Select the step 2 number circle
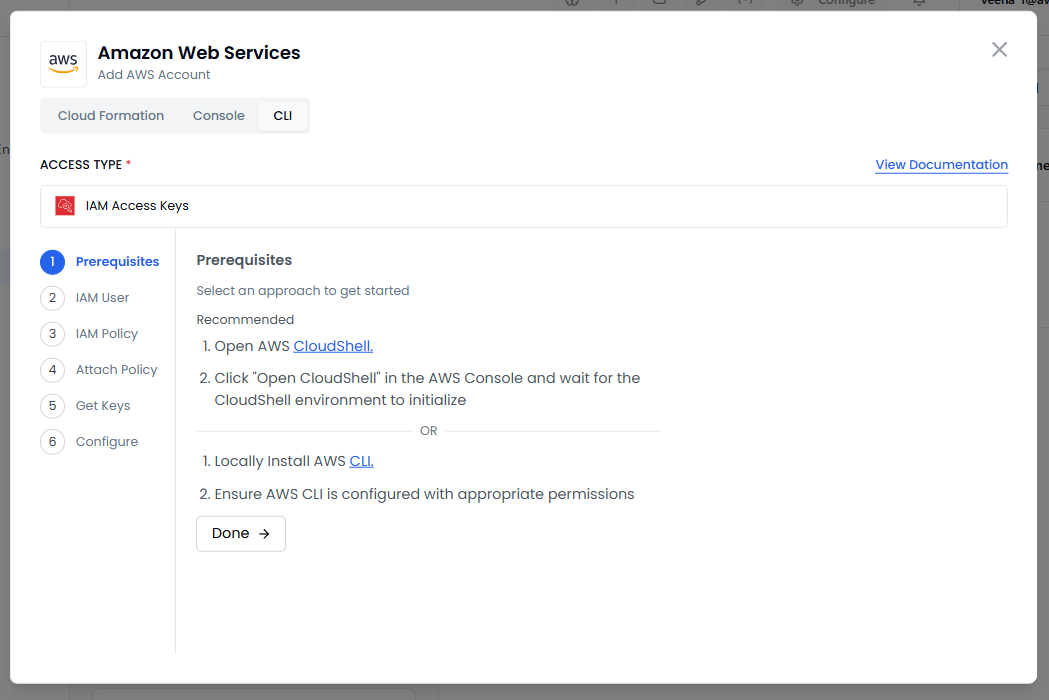Image resolution: width=1049 pixels, height=700 pixels. point(52,298)
